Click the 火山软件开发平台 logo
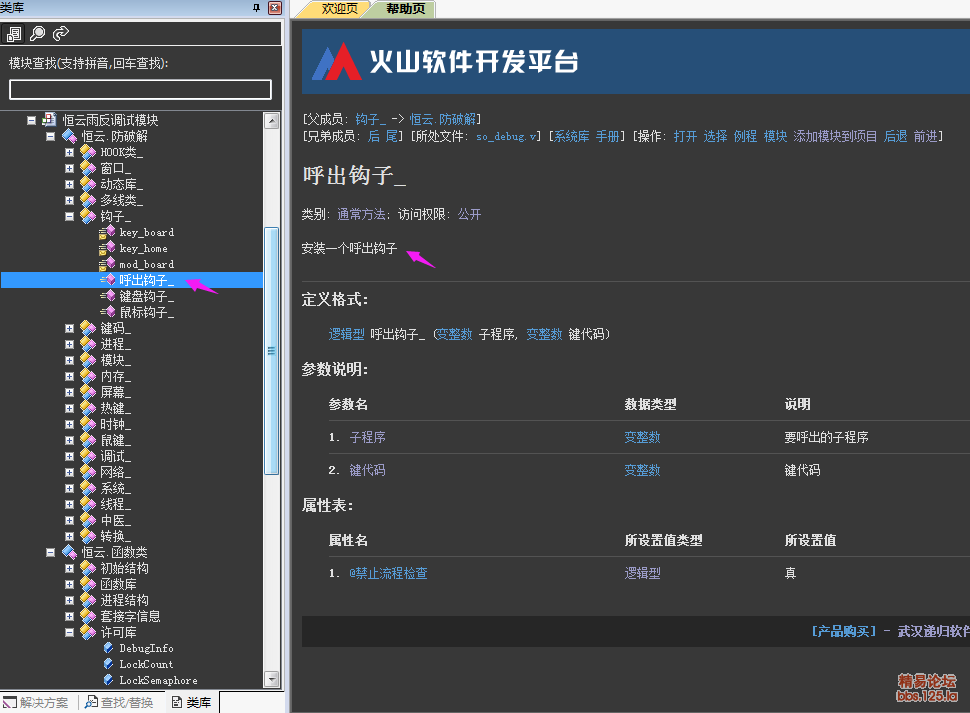The height and width of the screenshot is (713, 970). coord(445,62)
